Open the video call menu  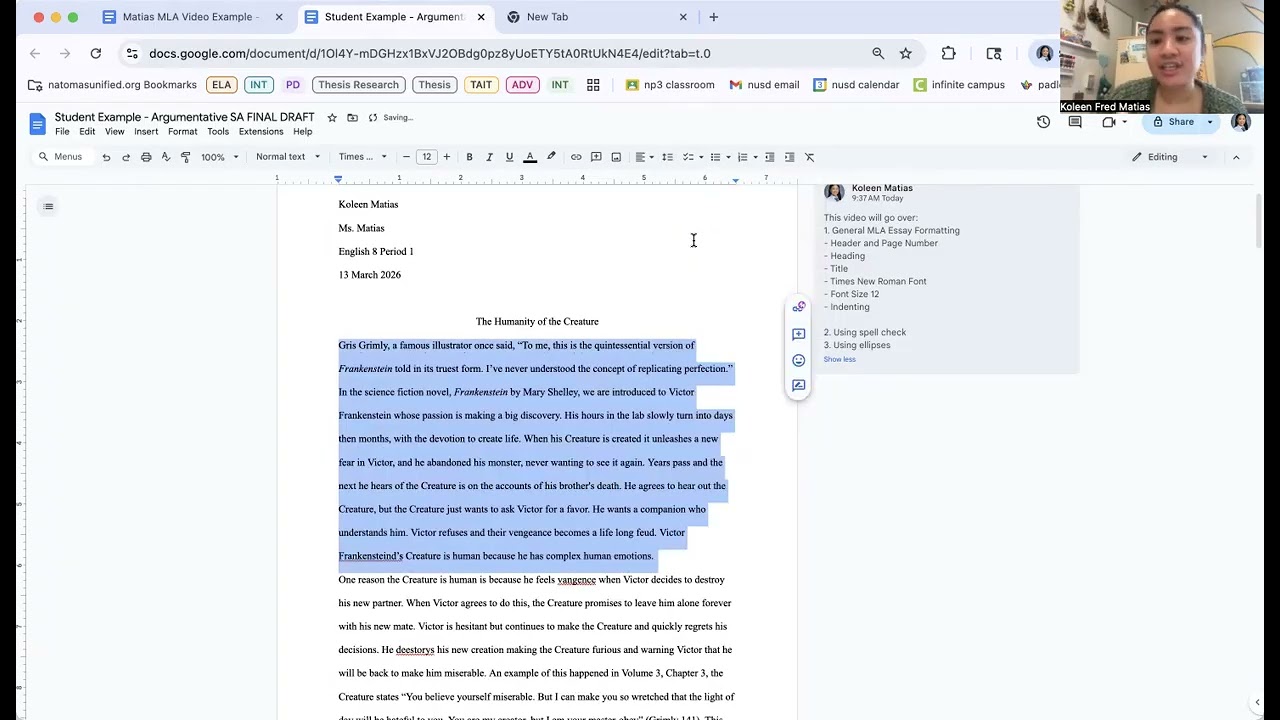[1114, 122]
